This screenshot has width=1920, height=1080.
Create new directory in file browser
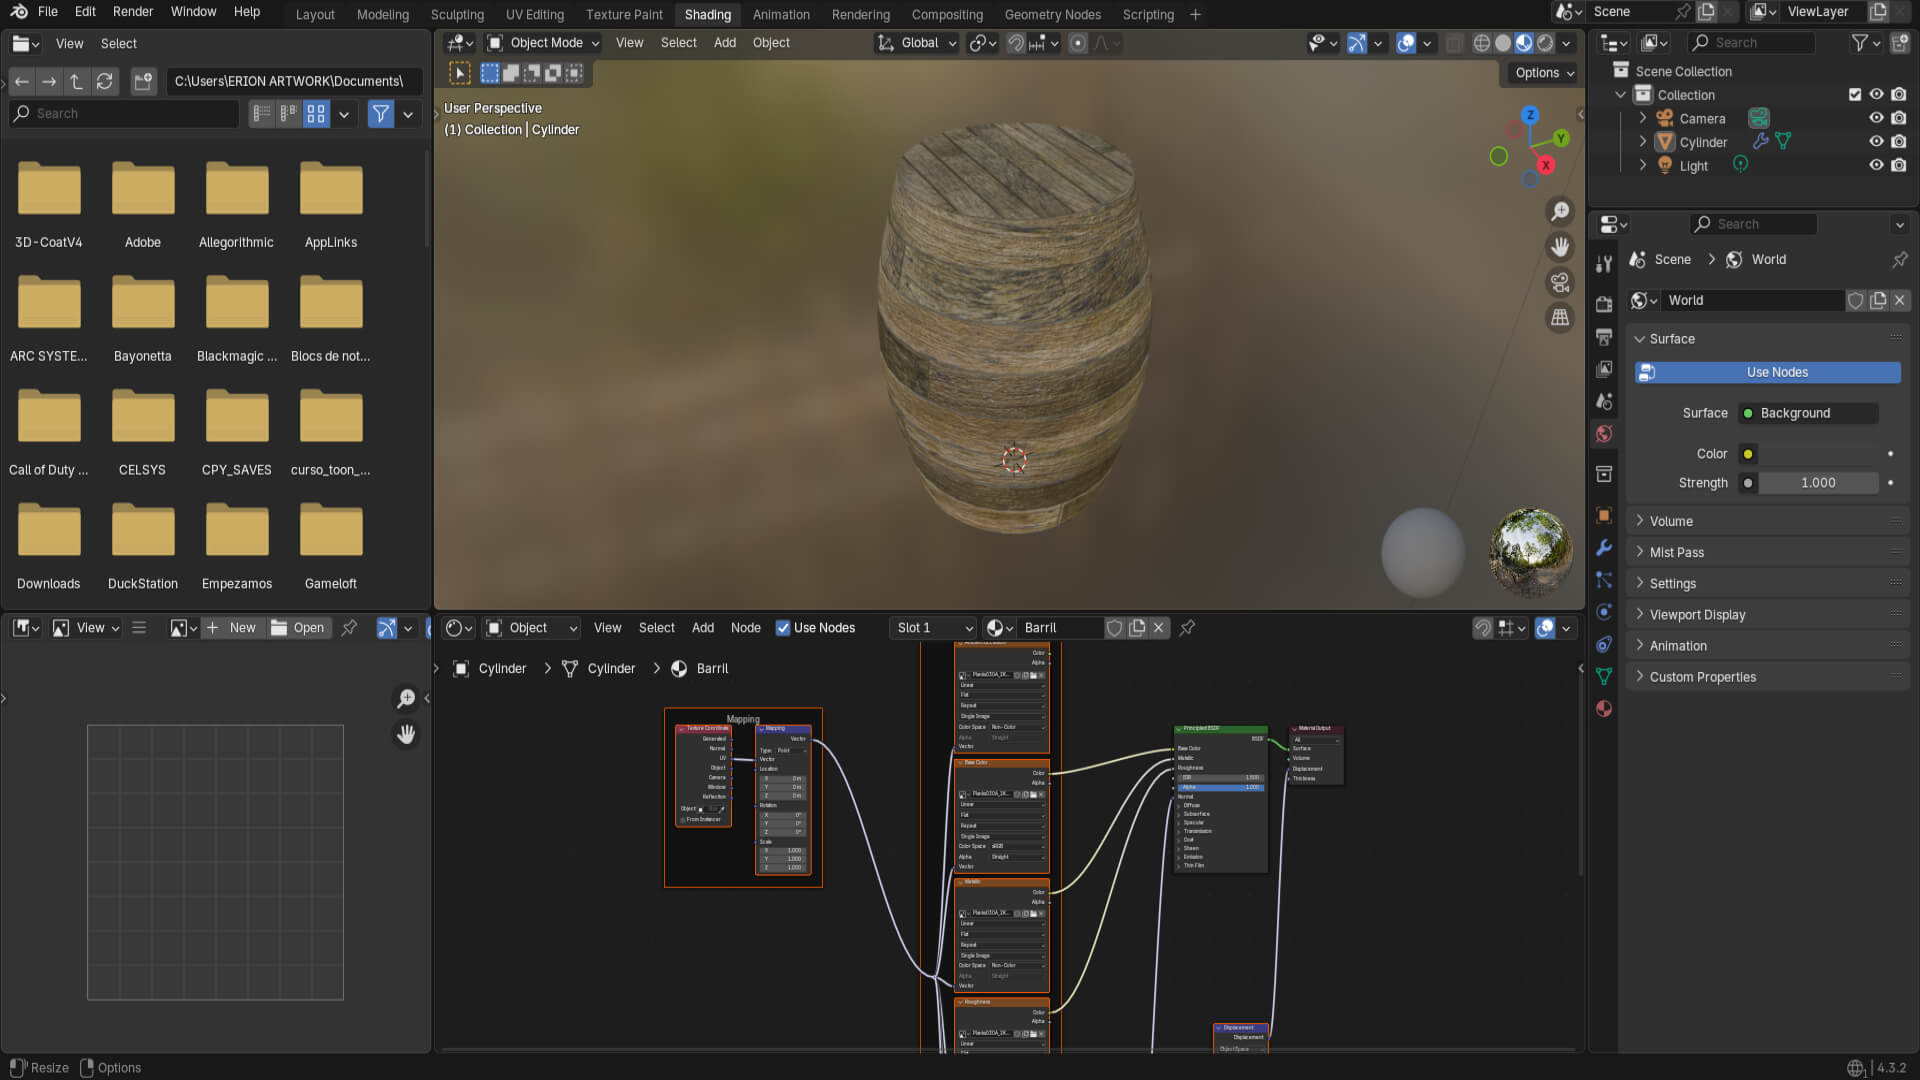(143, 81)
